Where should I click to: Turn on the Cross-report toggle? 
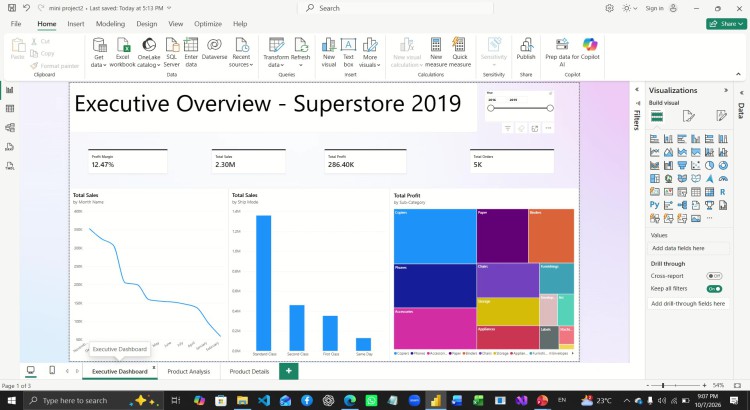(714, 276)
